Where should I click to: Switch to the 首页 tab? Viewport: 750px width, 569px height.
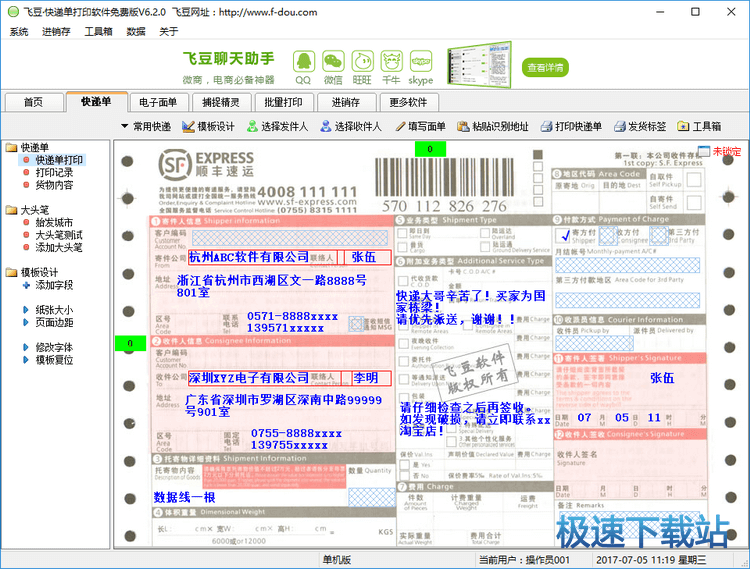click(33, 102)
